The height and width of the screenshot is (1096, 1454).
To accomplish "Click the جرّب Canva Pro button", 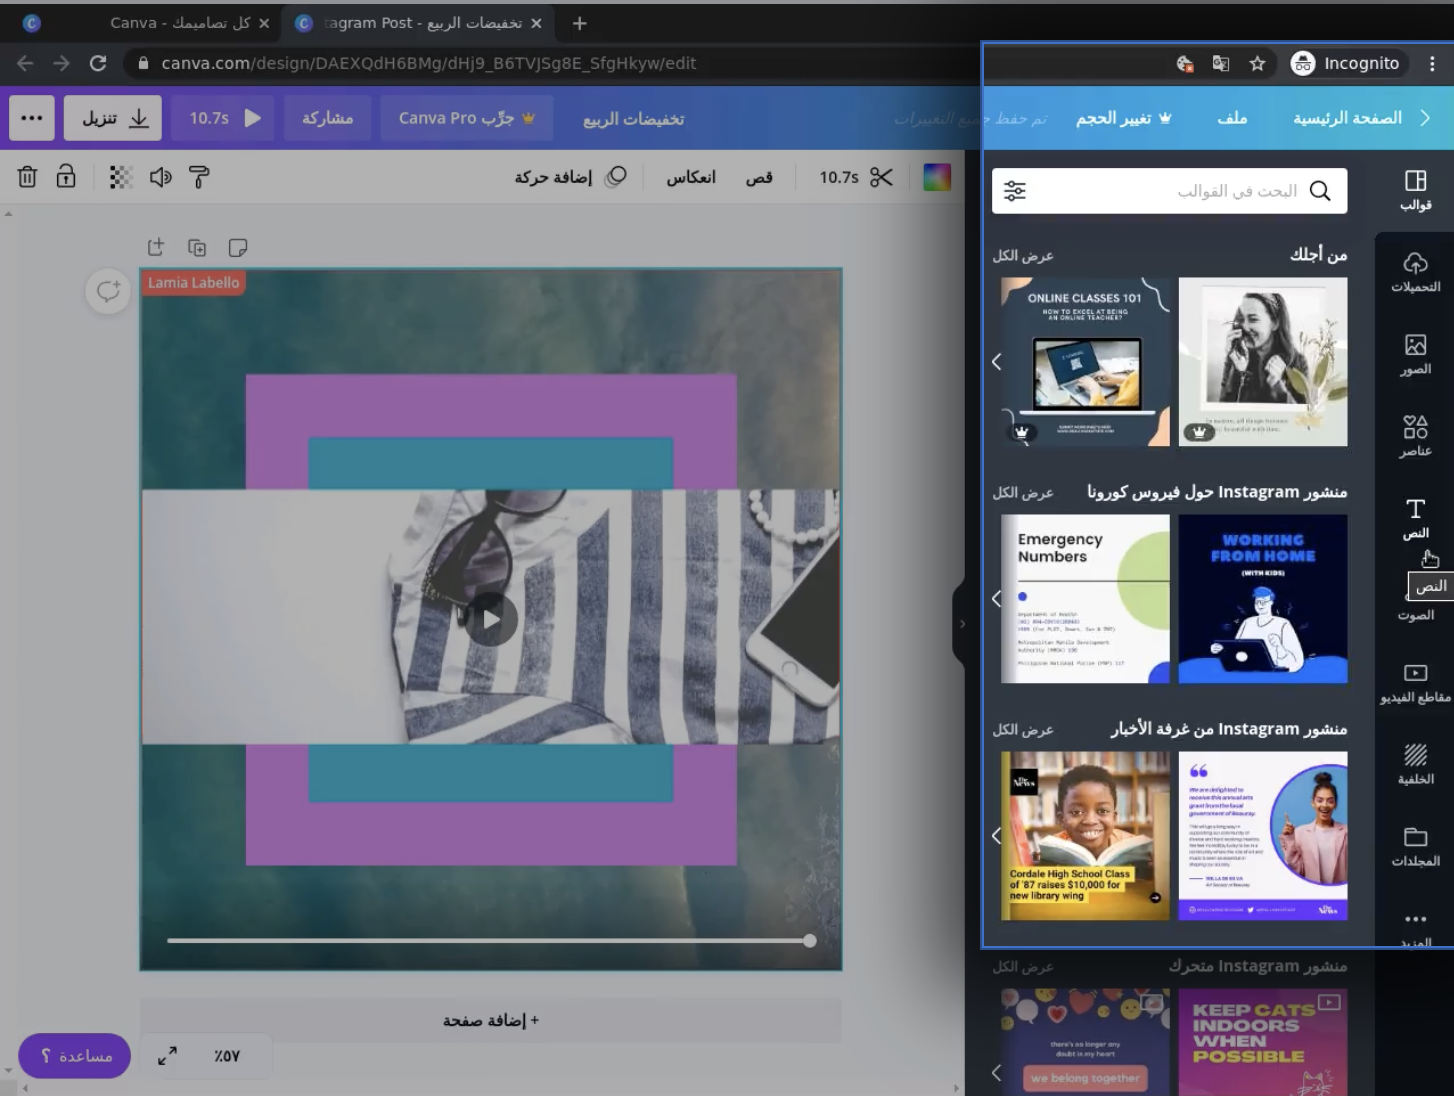I will [466, 118].
